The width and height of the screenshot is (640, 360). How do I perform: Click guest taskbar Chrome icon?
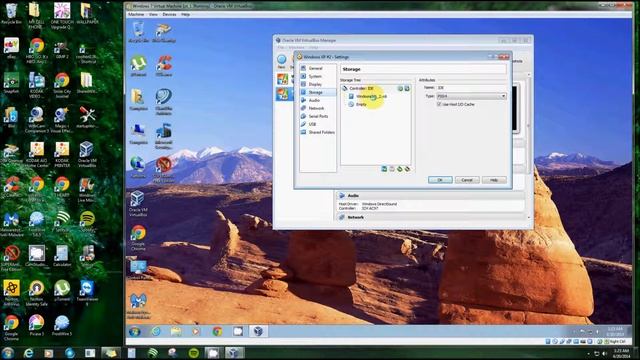(x=217, y=331)
